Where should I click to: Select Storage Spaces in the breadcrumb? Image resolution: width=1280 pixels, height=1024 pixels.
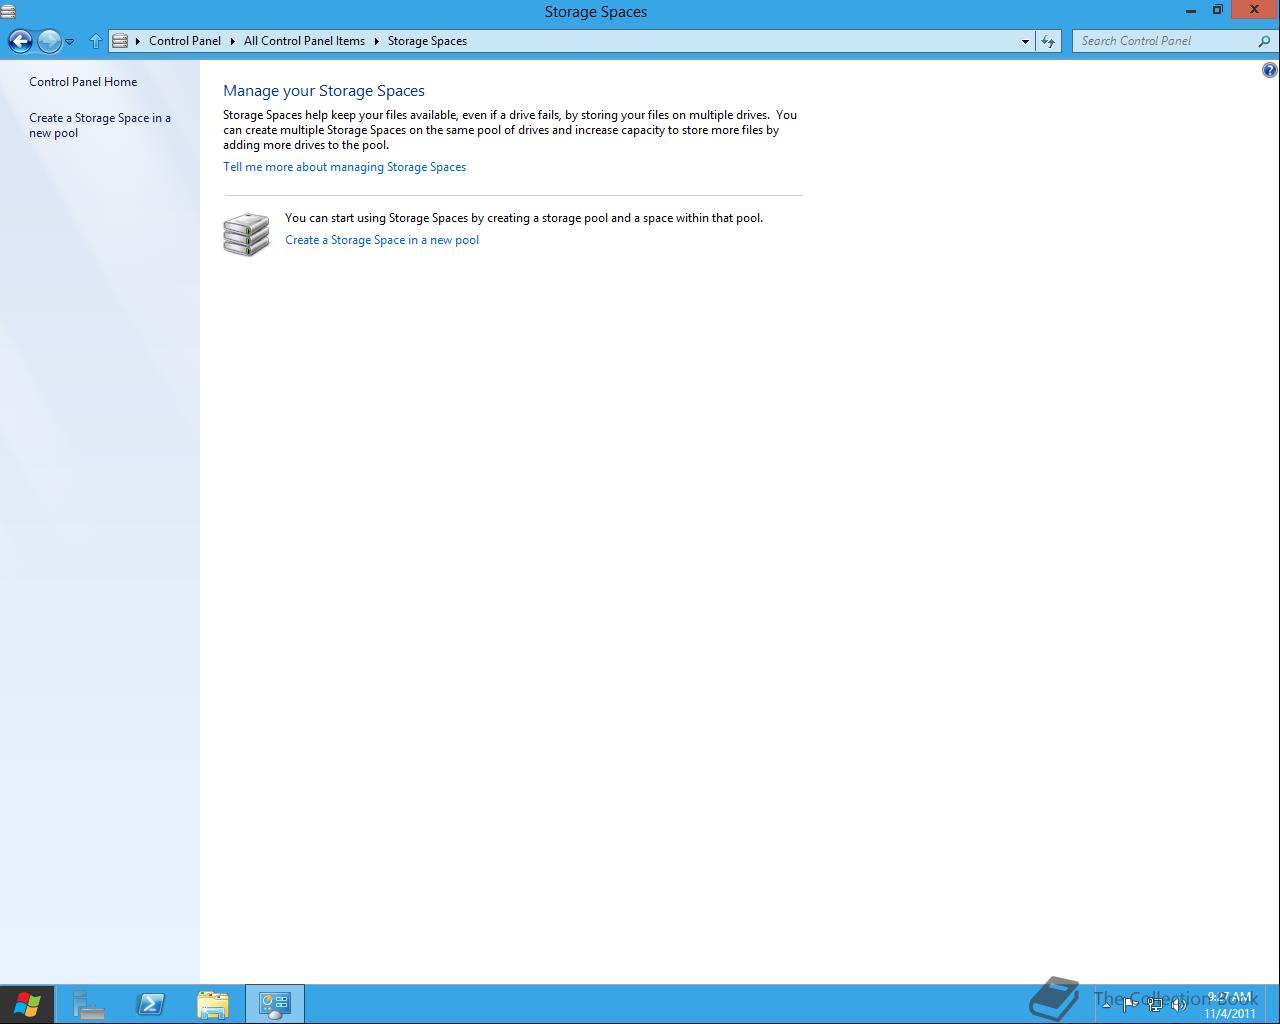click(x=427, y=41)
